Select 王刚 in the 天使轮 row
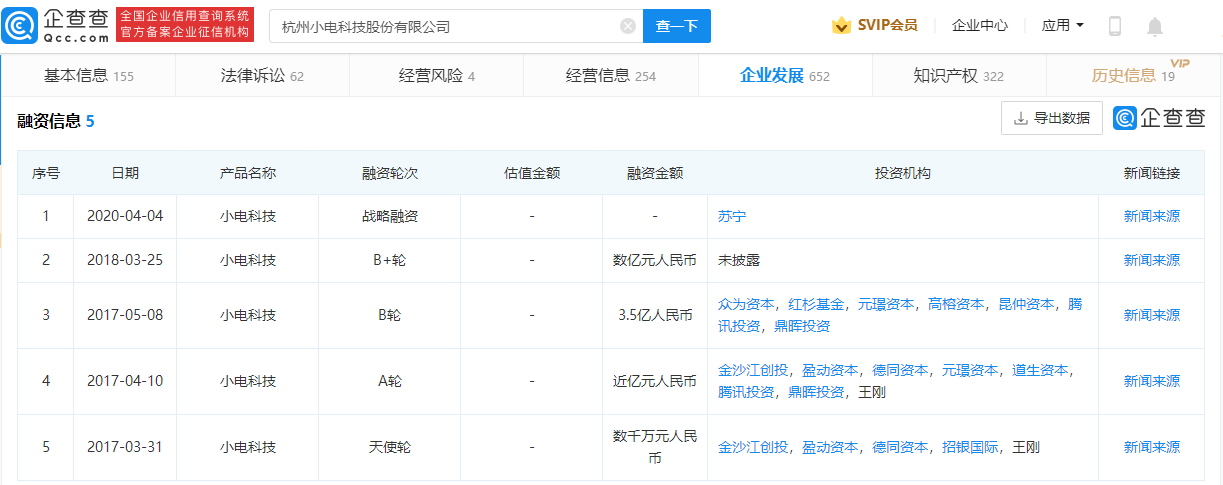The height and width of the screenshot is (485, 1223). click(1026, 447)
